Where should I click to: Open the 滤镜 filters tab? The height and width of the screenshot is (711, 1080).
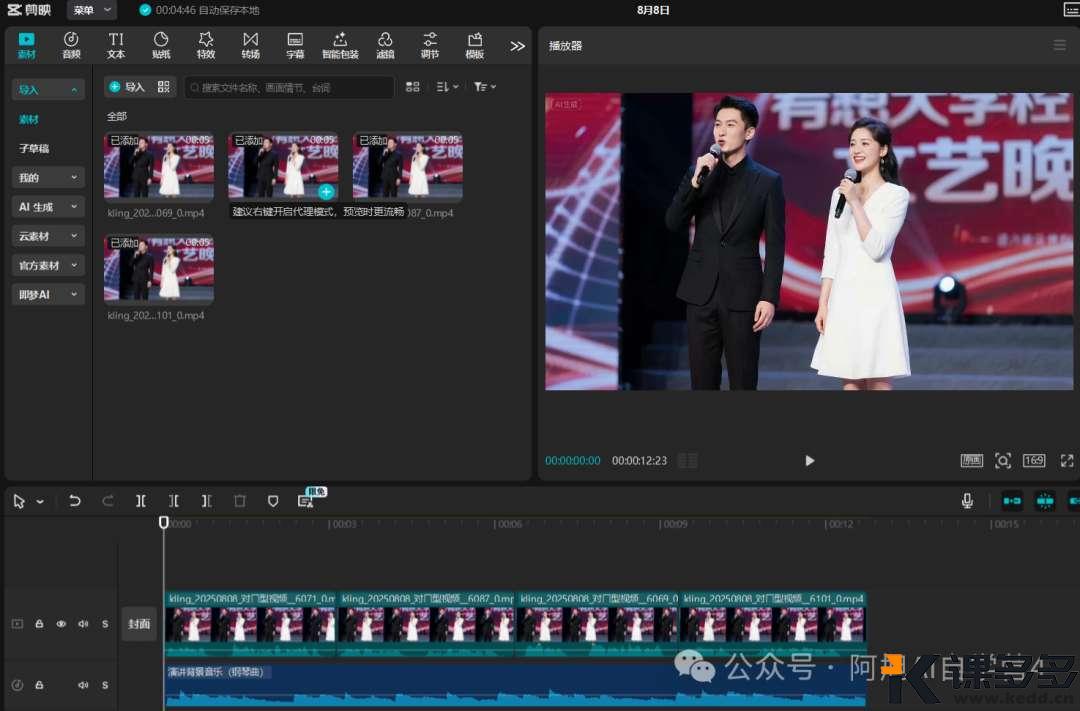click(x=385, y=45)
